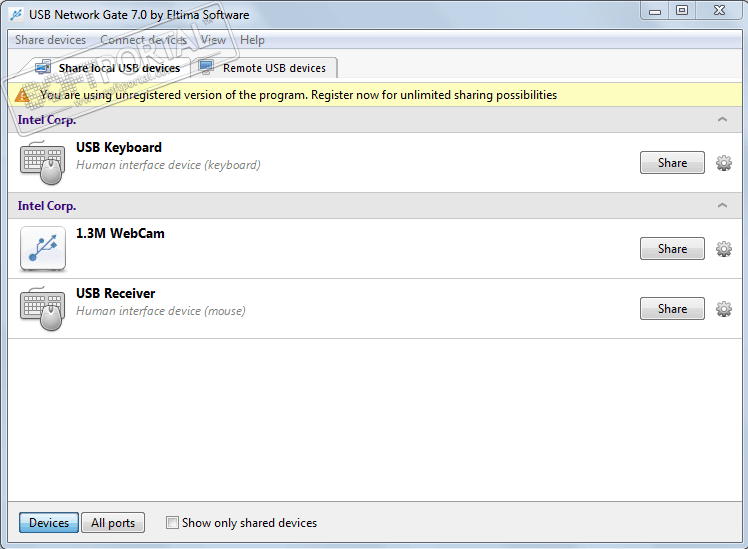Open the Share devices menu

click(x=50, y=40)
